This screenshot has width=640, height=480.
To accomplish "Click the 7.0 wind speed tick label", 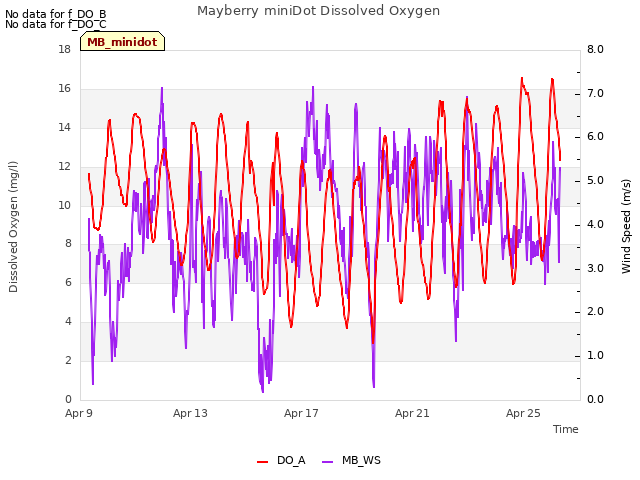I will (x=595, y=93).
